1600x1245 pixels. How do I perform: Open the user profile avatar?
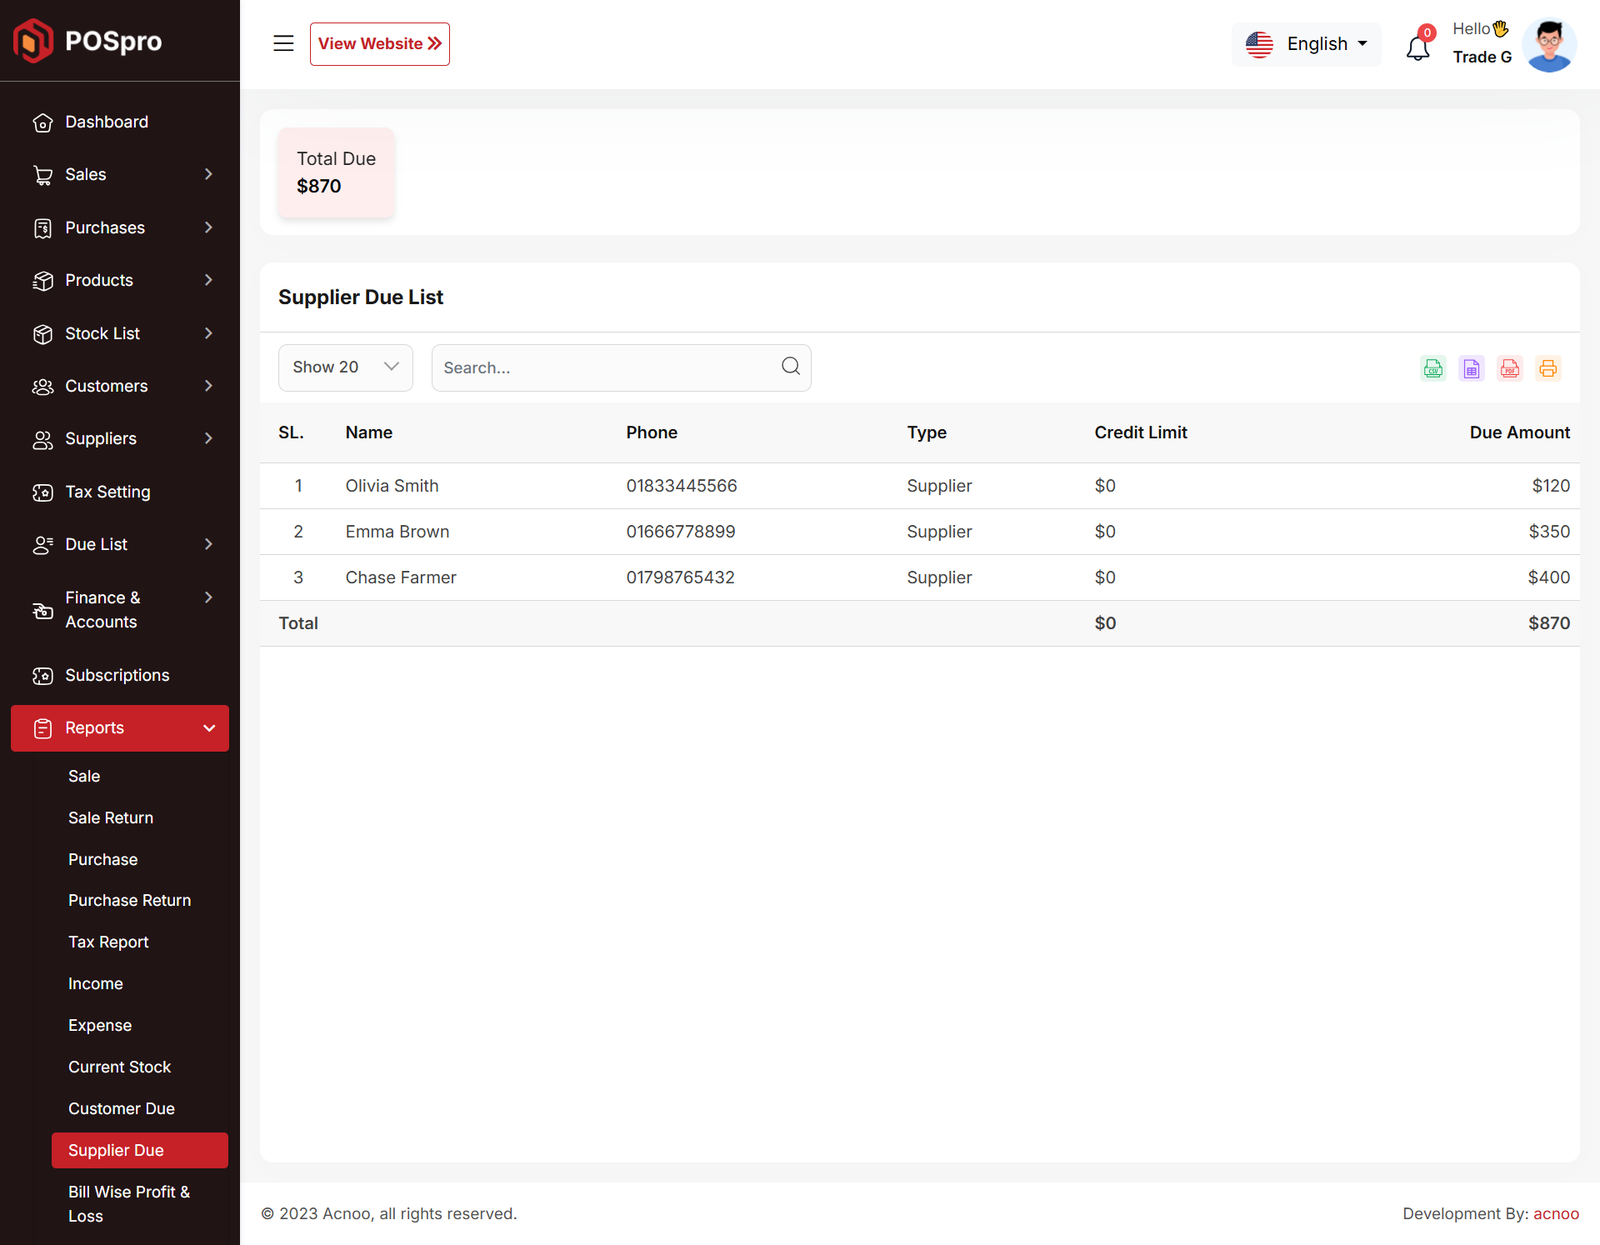(1548, 45)
